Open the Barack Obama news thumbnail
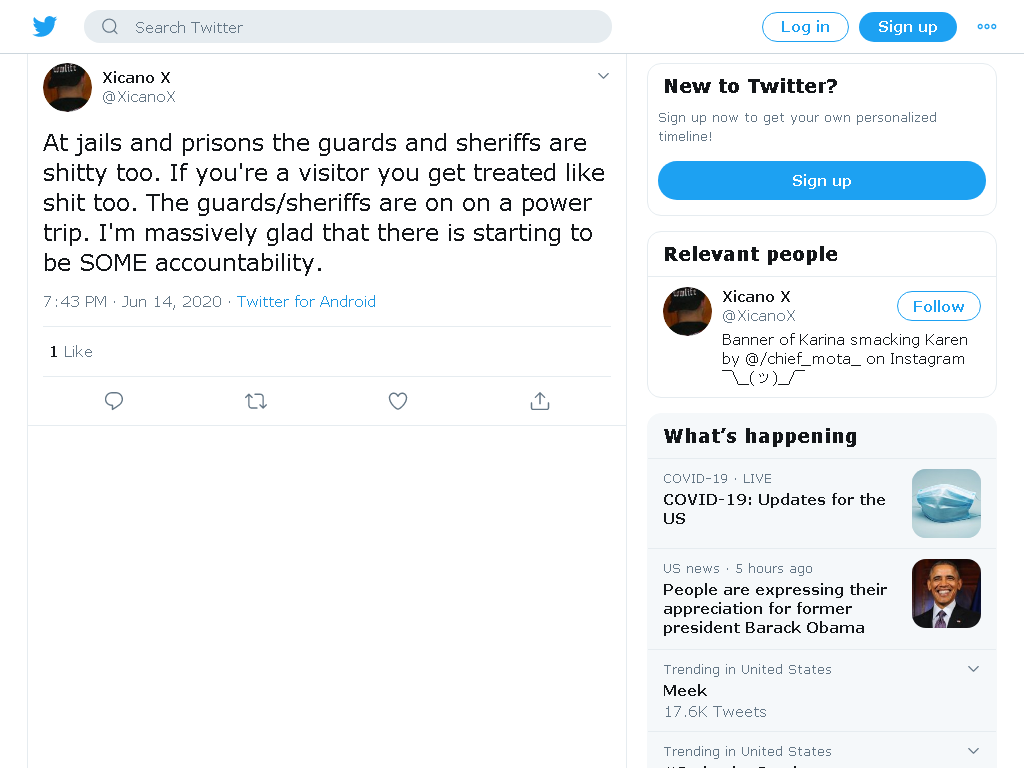This screenshot has height=768, width=1024. point(946,594)
